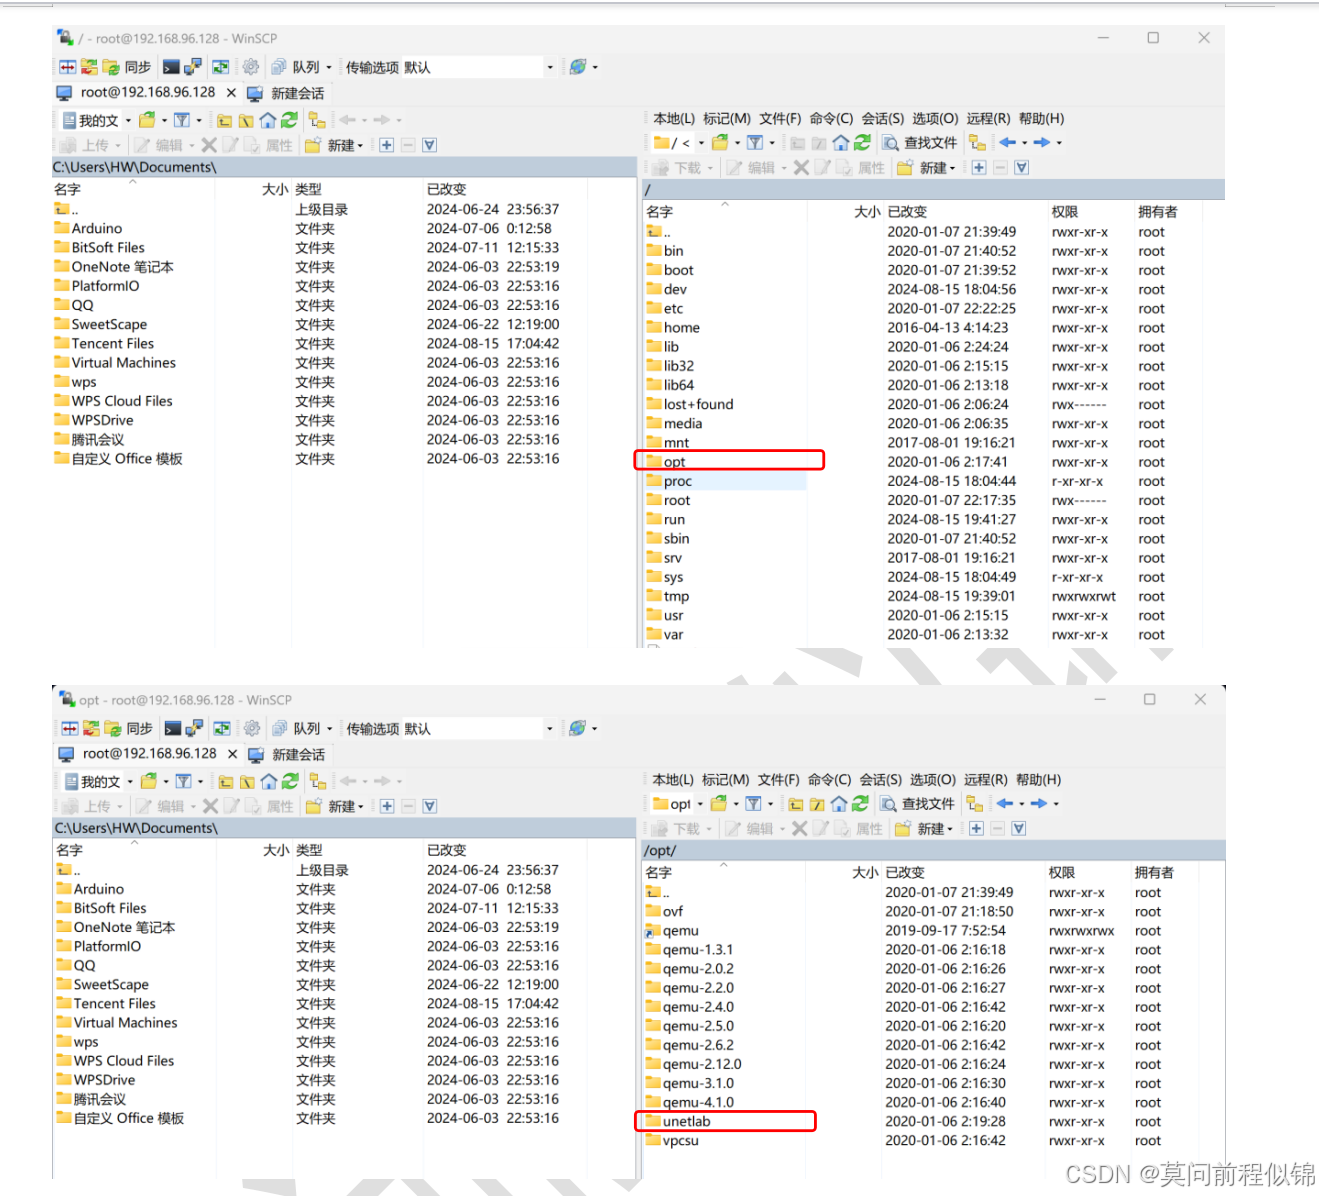Image resolution: width=1319 pixels, height=1196 pixels.
Task: Click the plus icon to add remote panel
Action: tap(978, 168)
